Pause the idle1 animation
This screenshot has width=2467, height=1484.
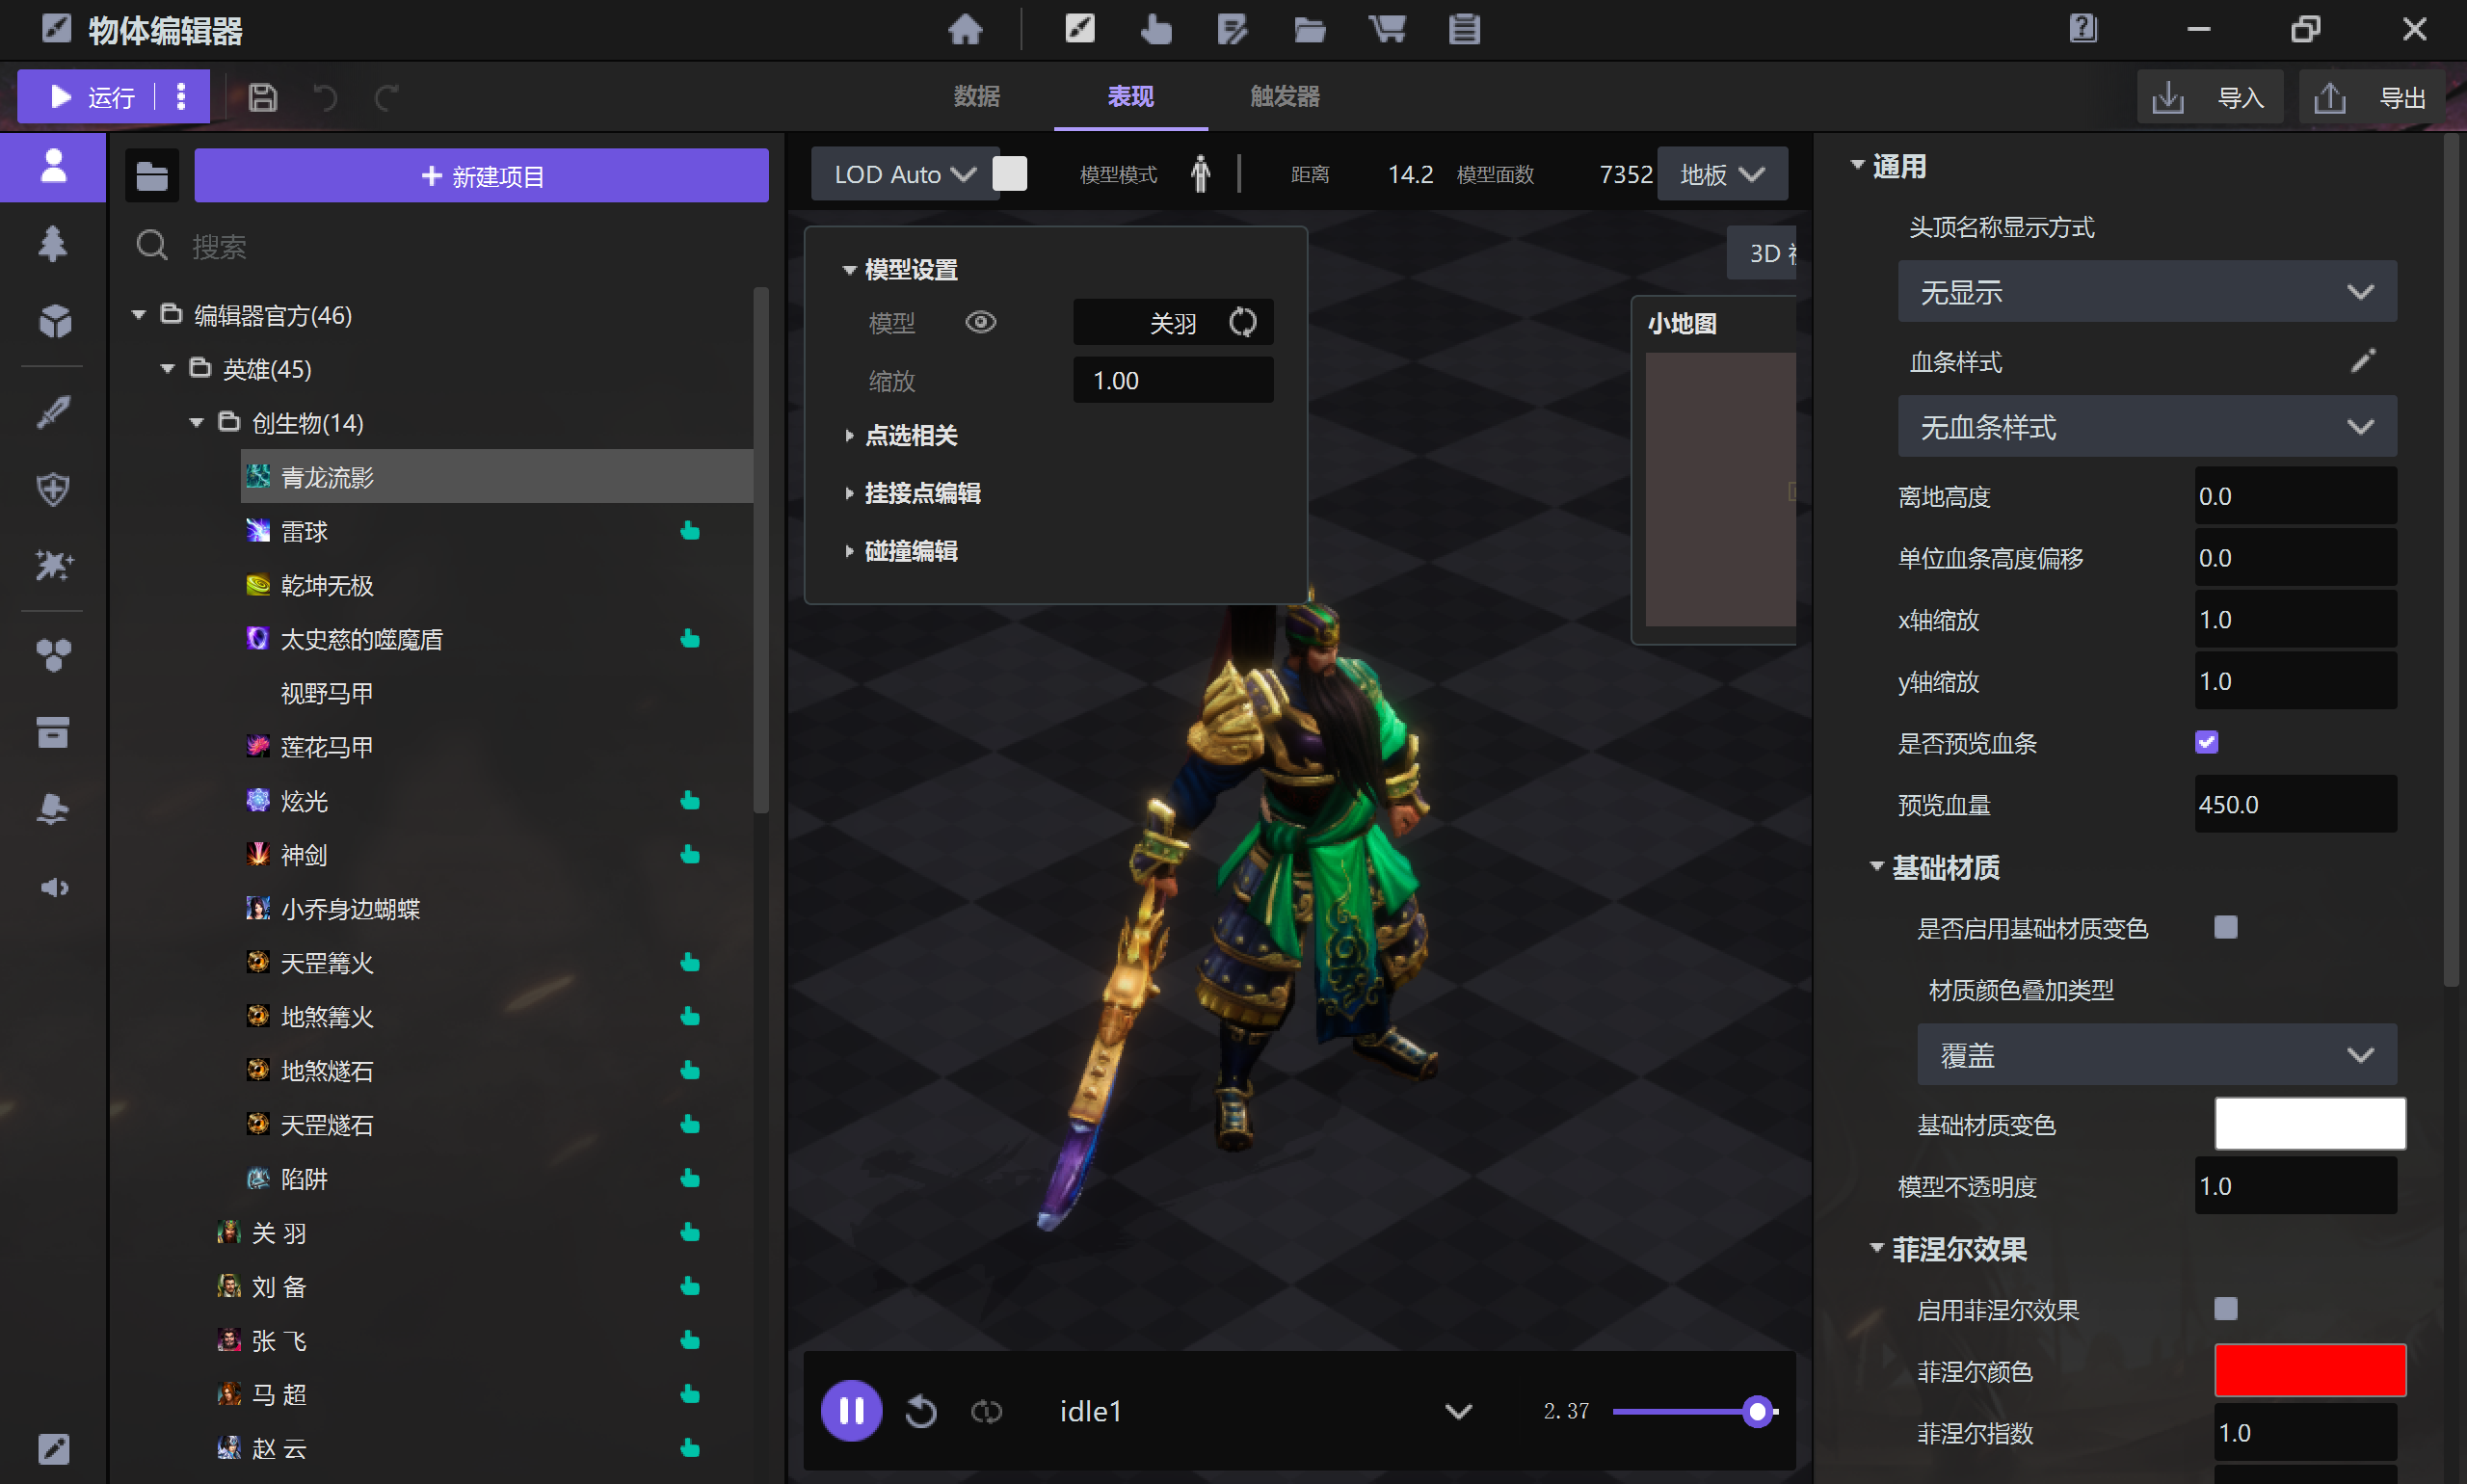coord(851,1411)
